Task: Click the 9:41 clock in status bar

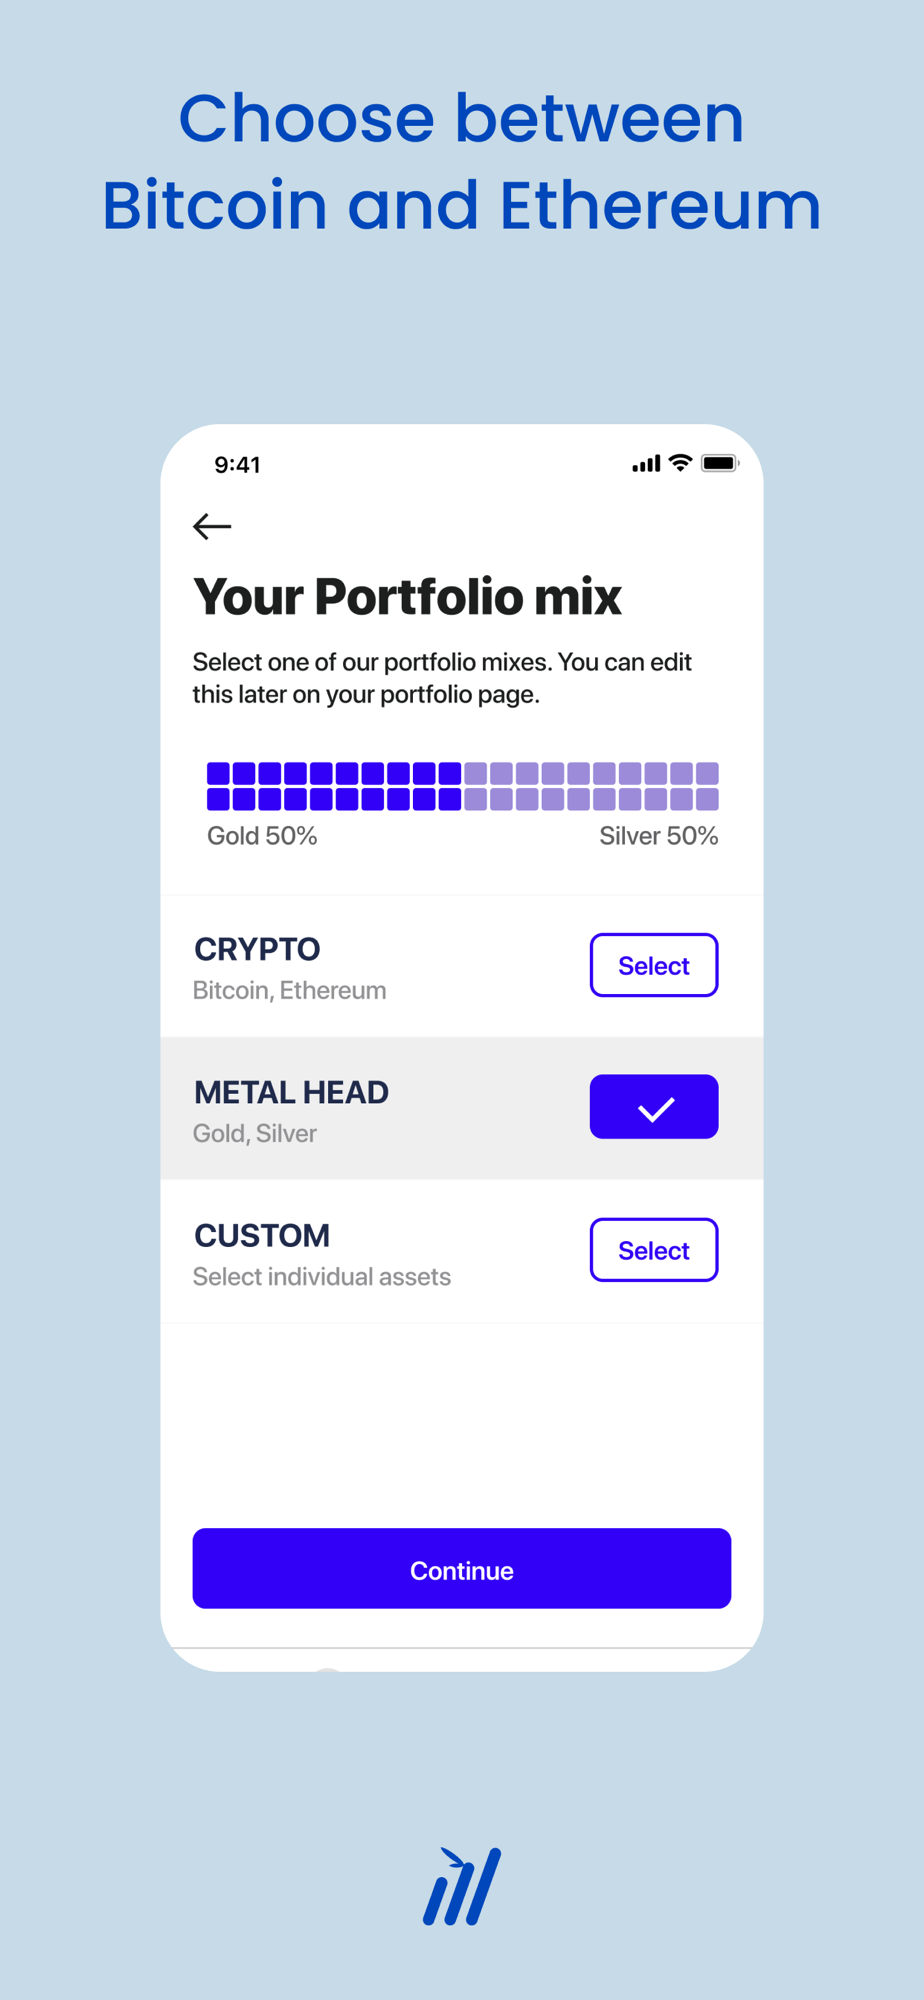Action: pyautogui.click(x=237, y=465)
